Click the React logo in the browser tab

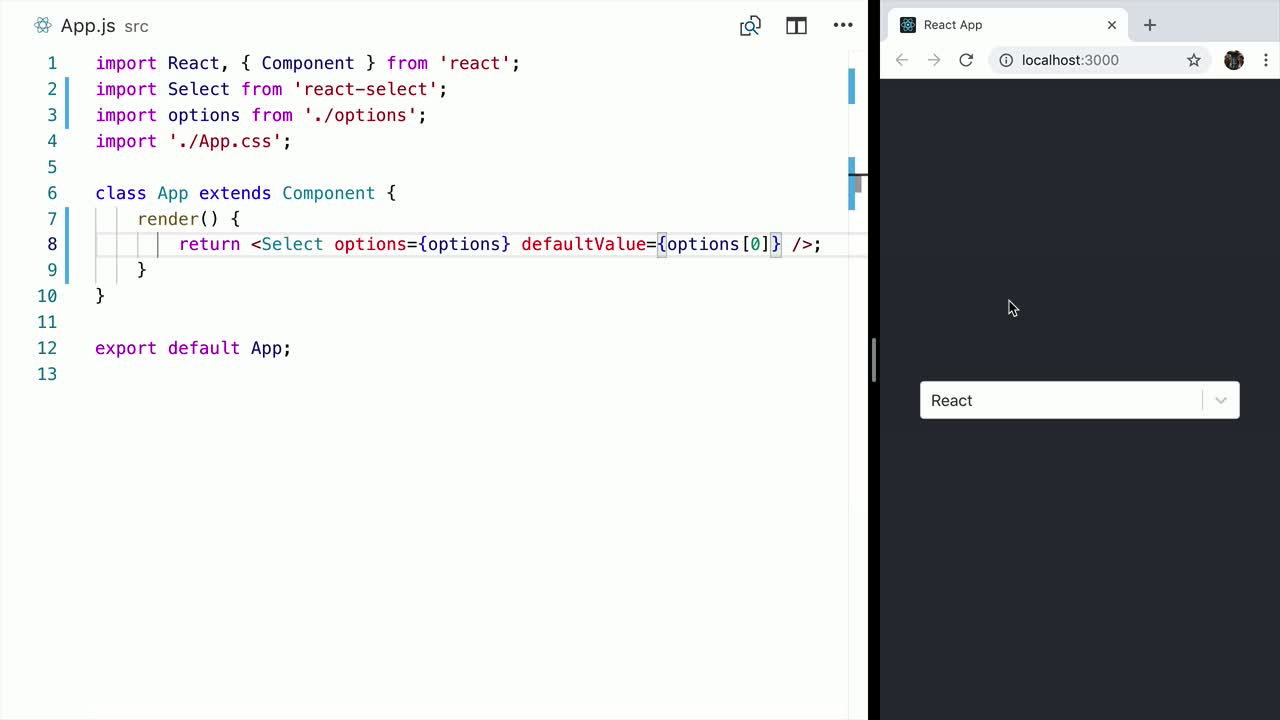click(907, 24)
